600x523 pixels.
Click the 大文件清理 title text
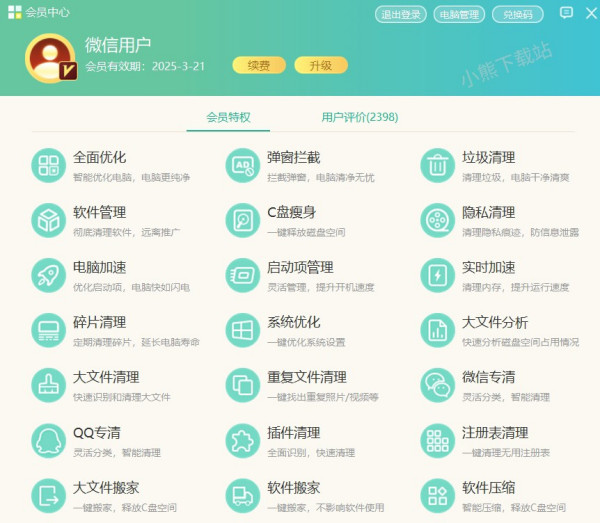[106, 377]
